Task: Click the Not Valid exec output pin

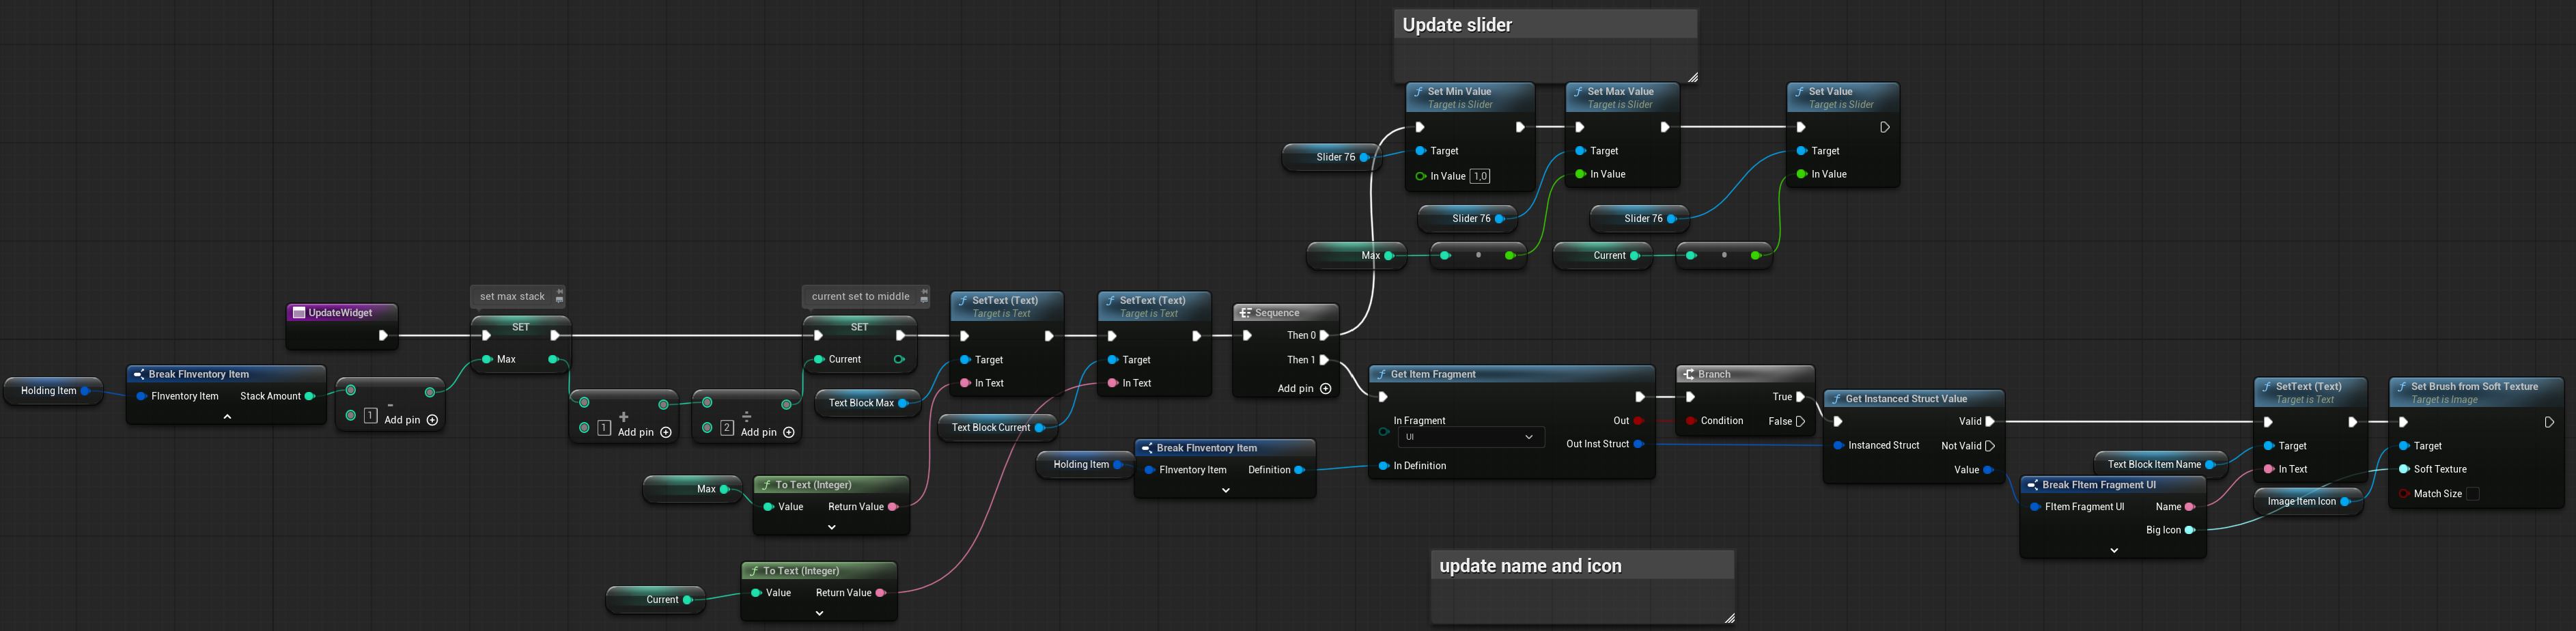Action: pos(1990,446)
